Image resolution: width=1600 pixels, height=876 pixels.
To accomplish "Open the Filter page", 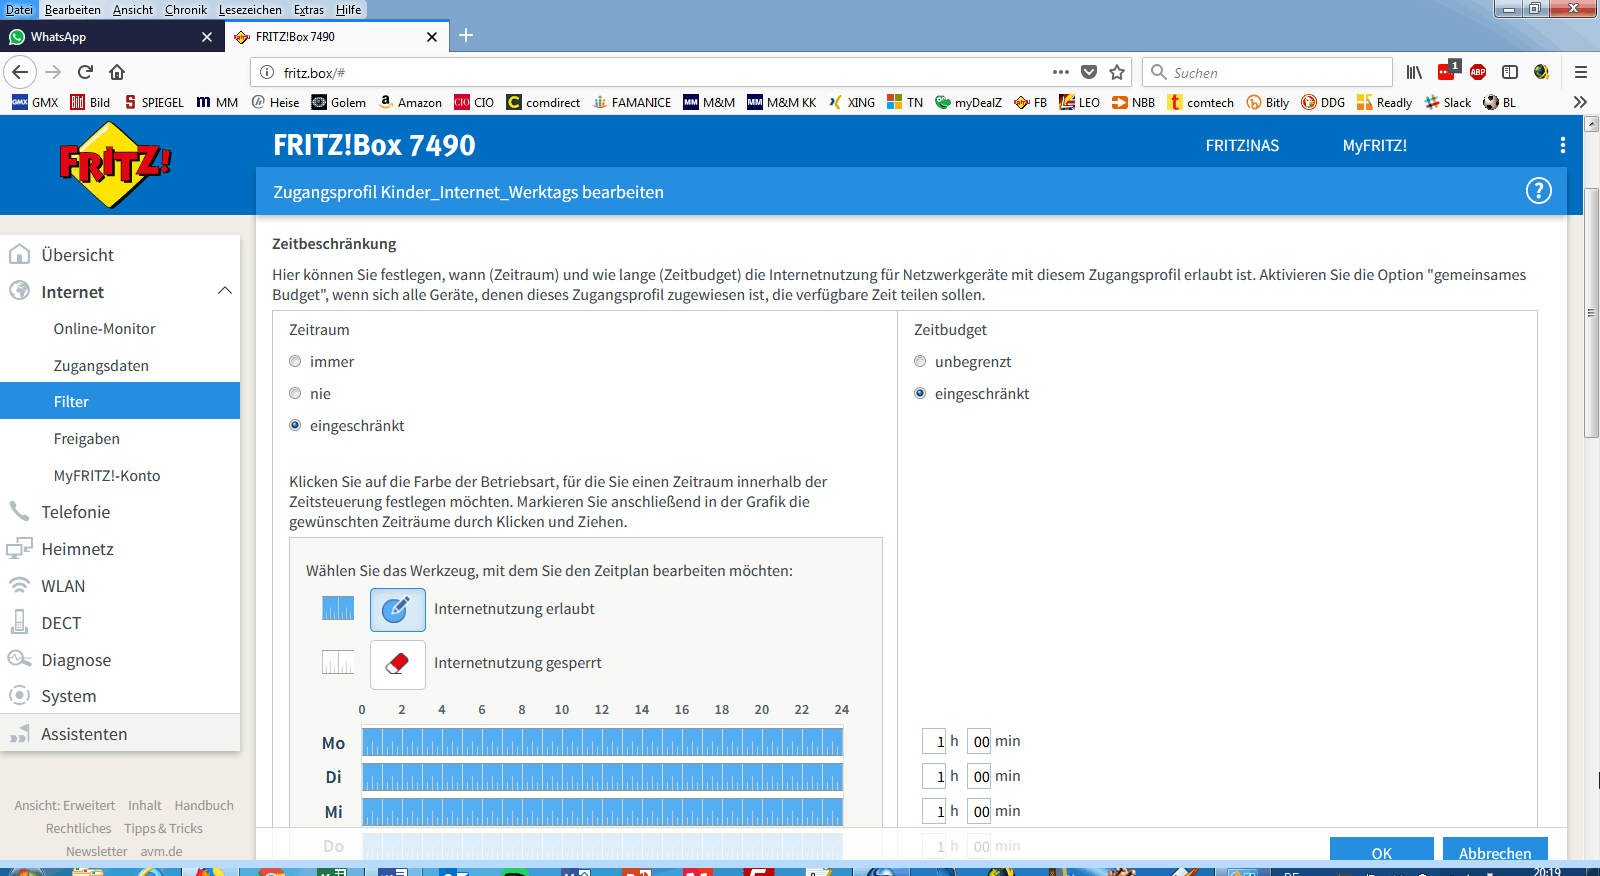I will [120, 401].
